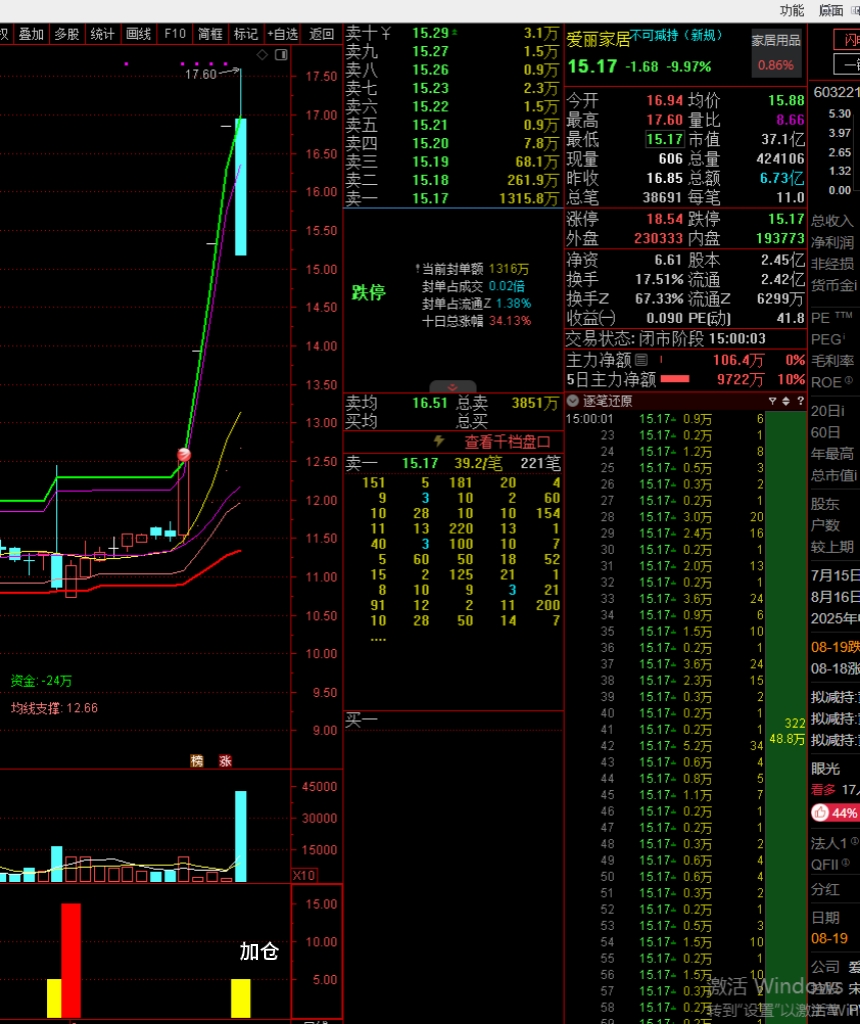Screen dimensions: 860x1024
Task: Click the stock code 603221
Action: pos(836,92)
